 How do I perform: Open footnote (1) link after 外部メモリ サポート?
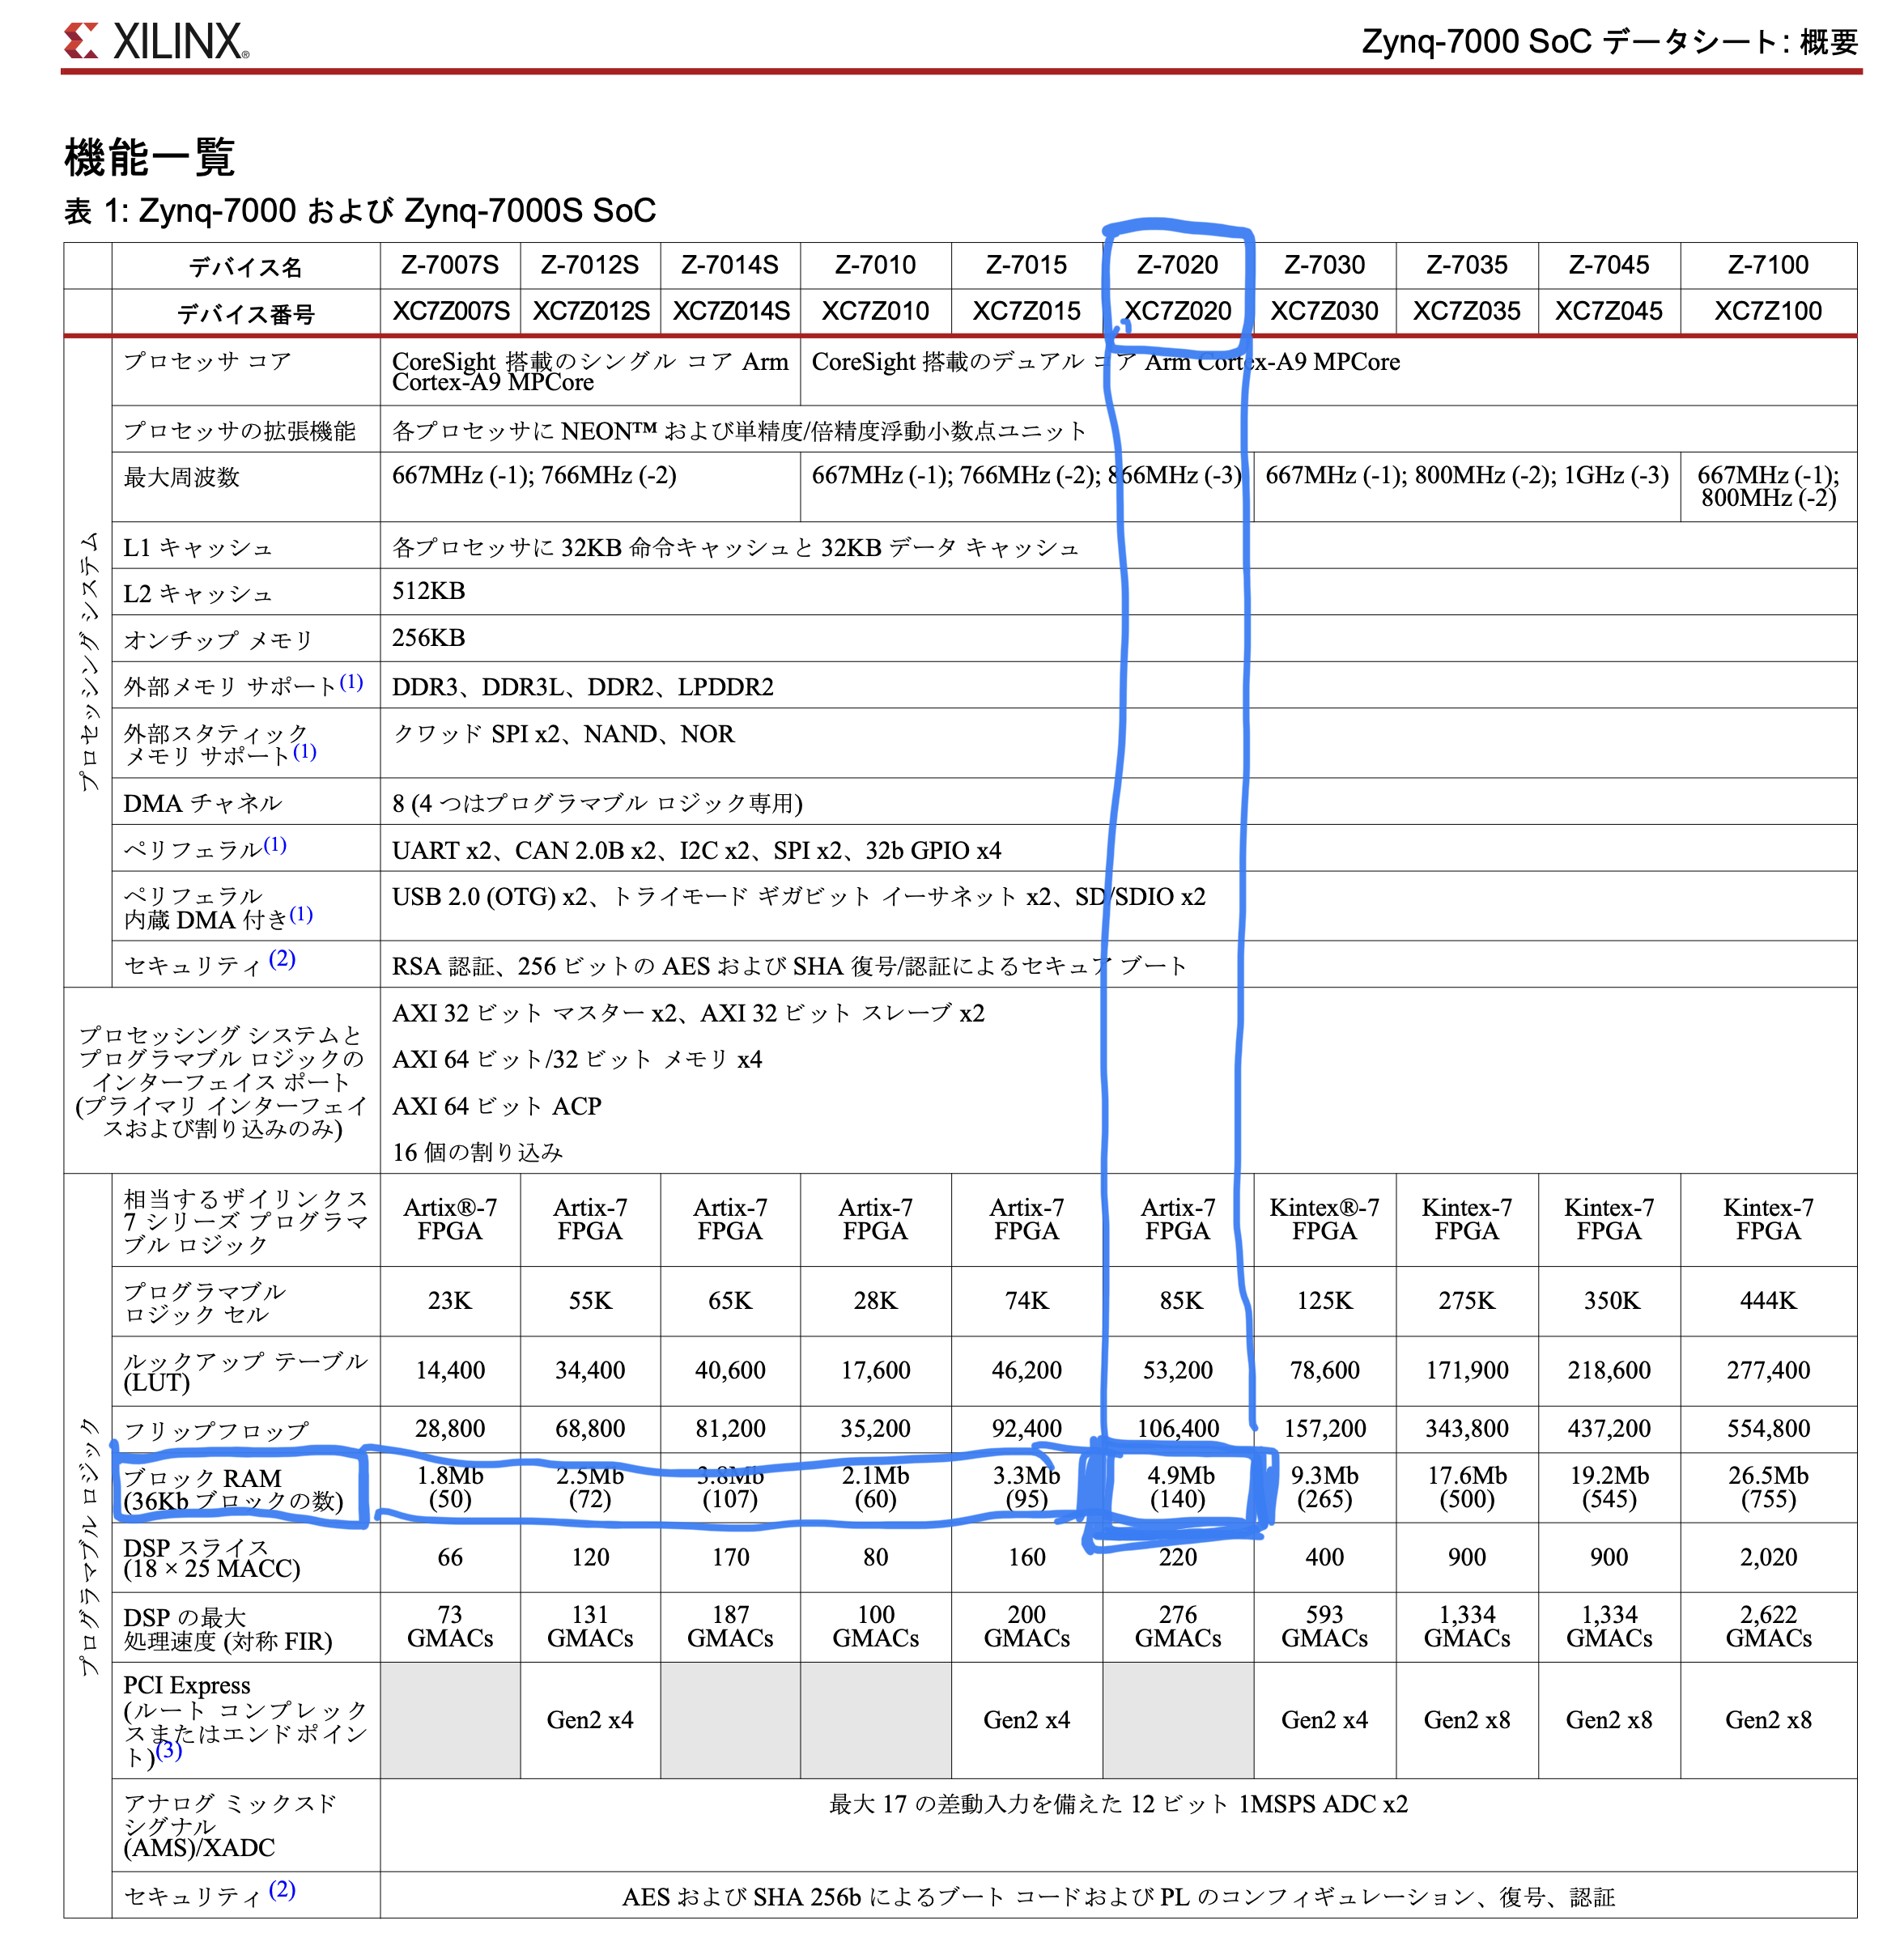[x=351, y=682]
